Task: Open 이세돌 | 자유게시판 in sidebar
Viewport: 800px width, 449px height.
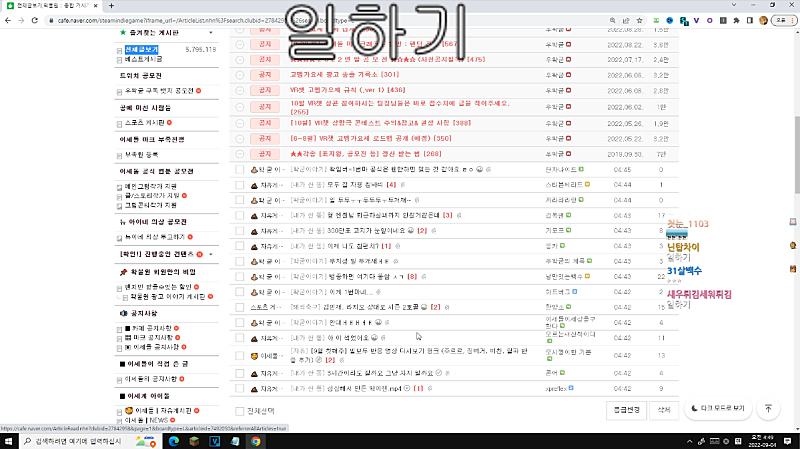Action: [163, 411]
